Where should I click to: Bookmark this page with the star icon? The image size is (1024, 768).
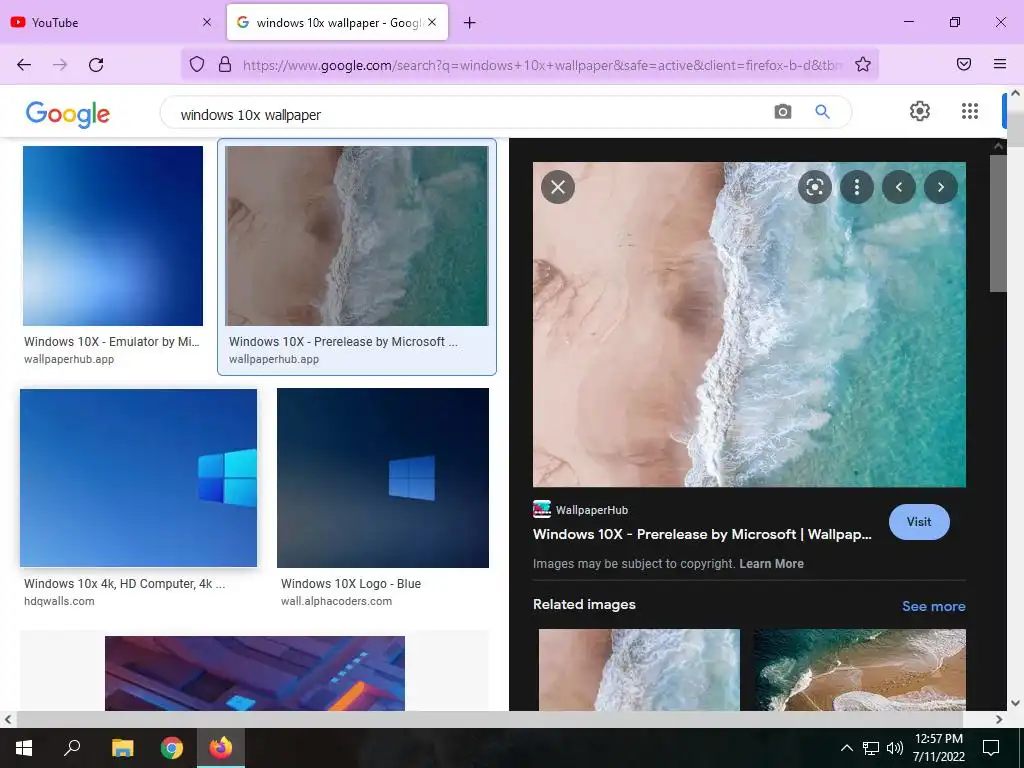click(863, 64)
